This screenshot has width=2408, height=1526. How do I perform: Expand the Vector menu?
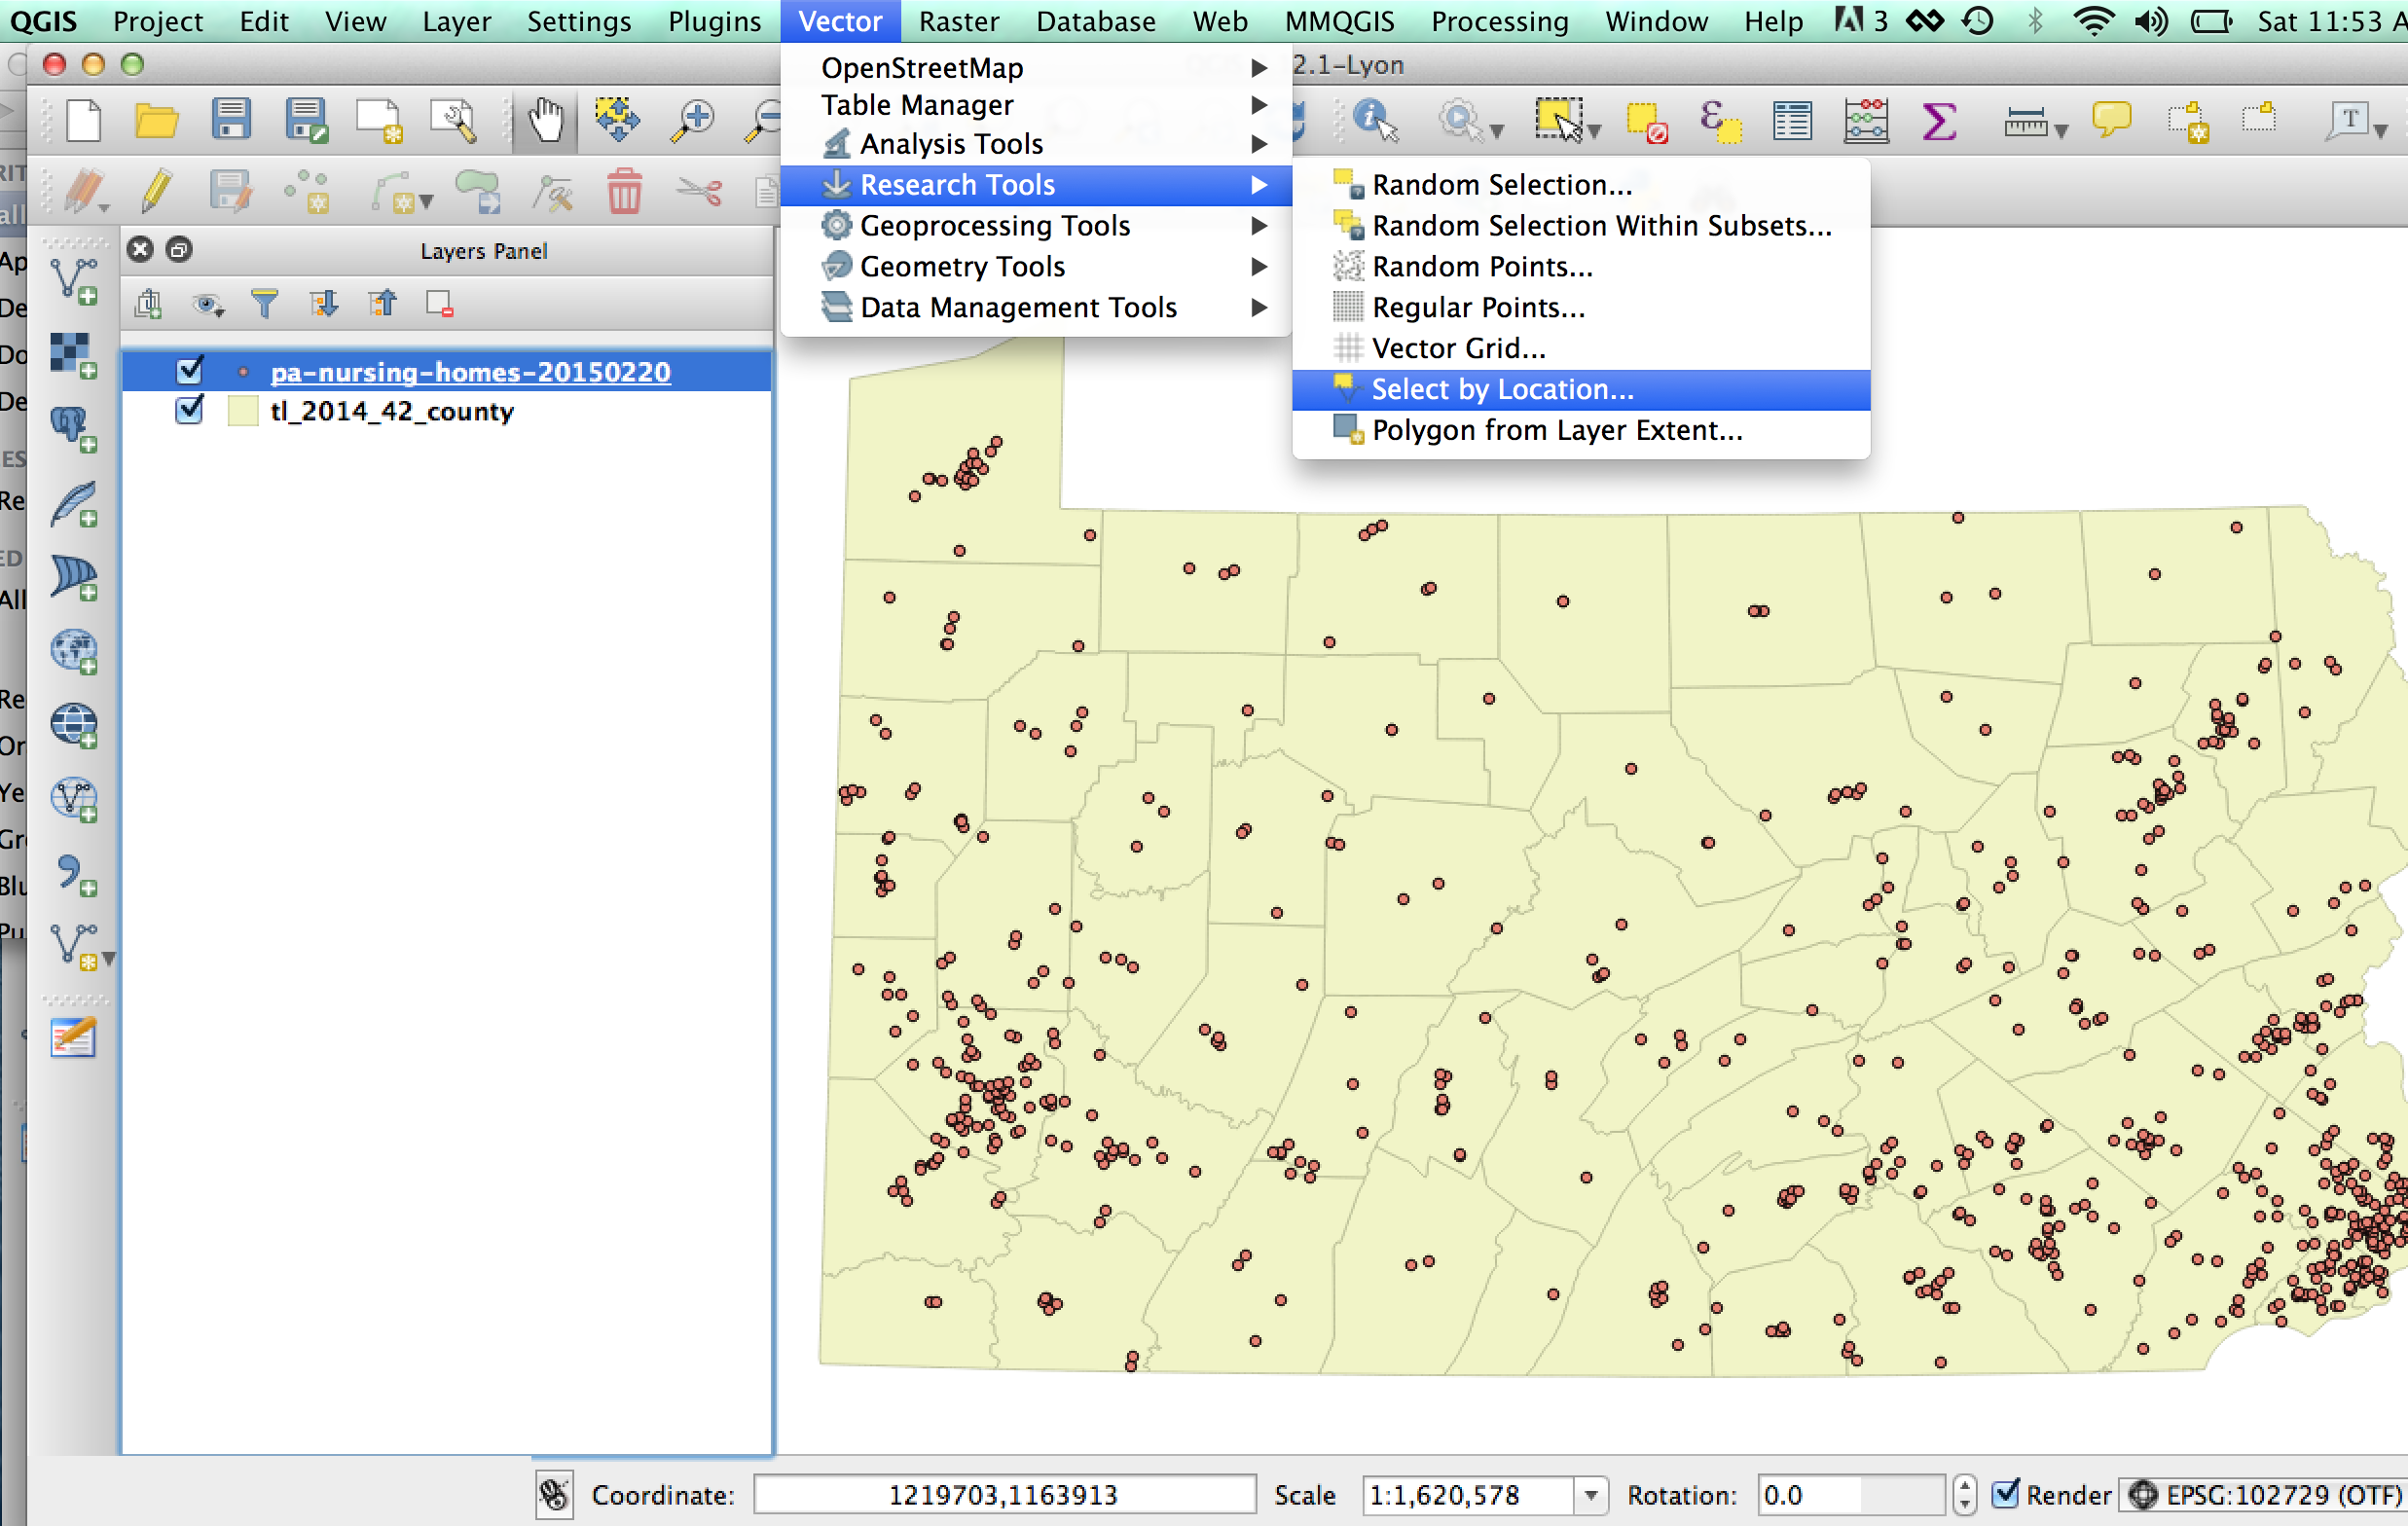coord(837,19)
